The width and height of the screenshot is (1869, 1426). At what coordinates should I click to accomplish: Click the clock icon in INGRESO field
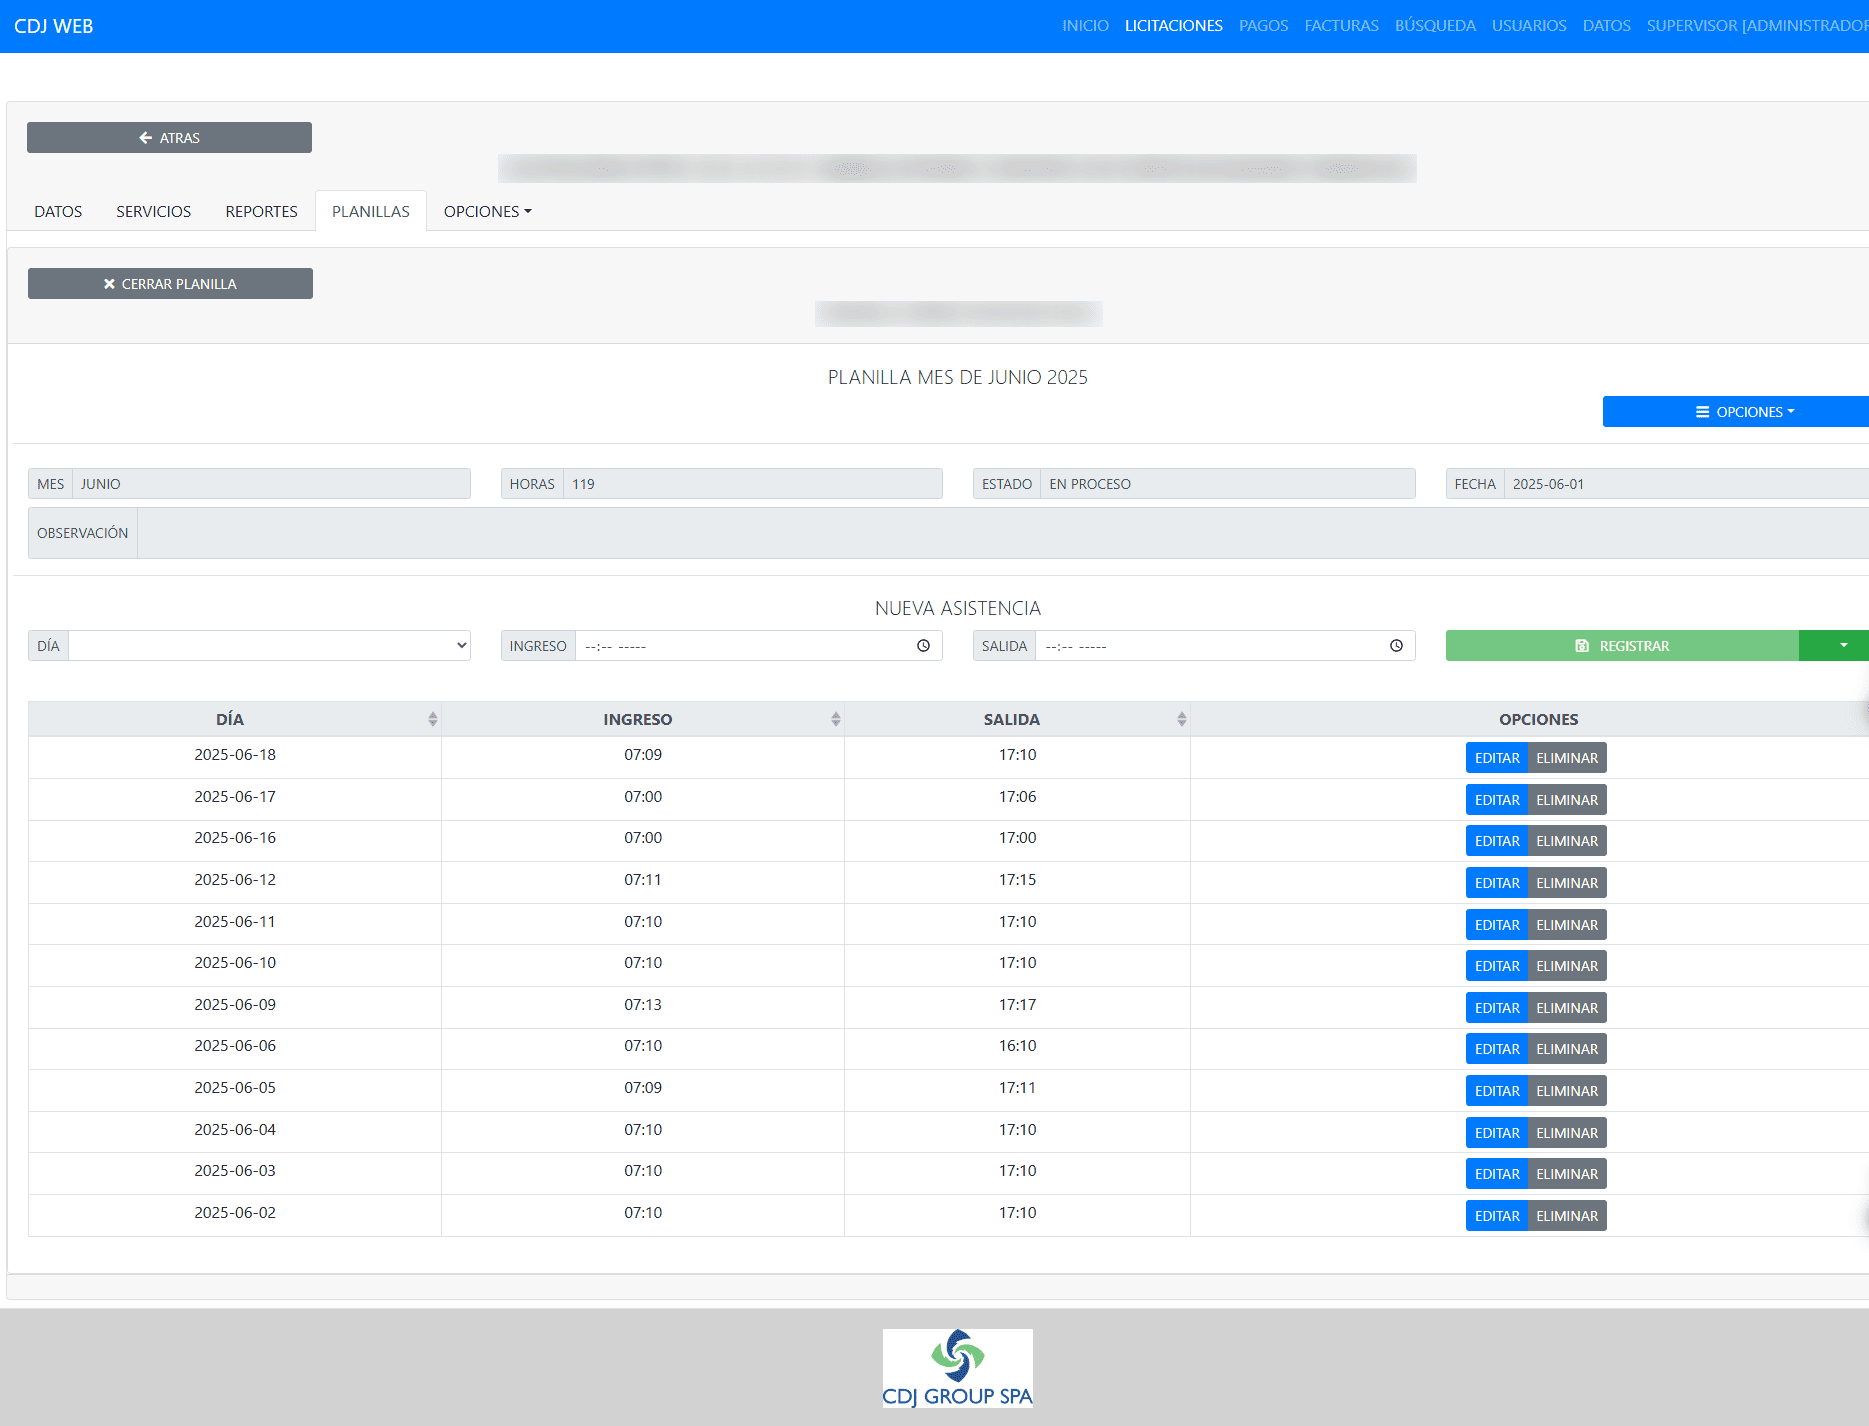923,646
